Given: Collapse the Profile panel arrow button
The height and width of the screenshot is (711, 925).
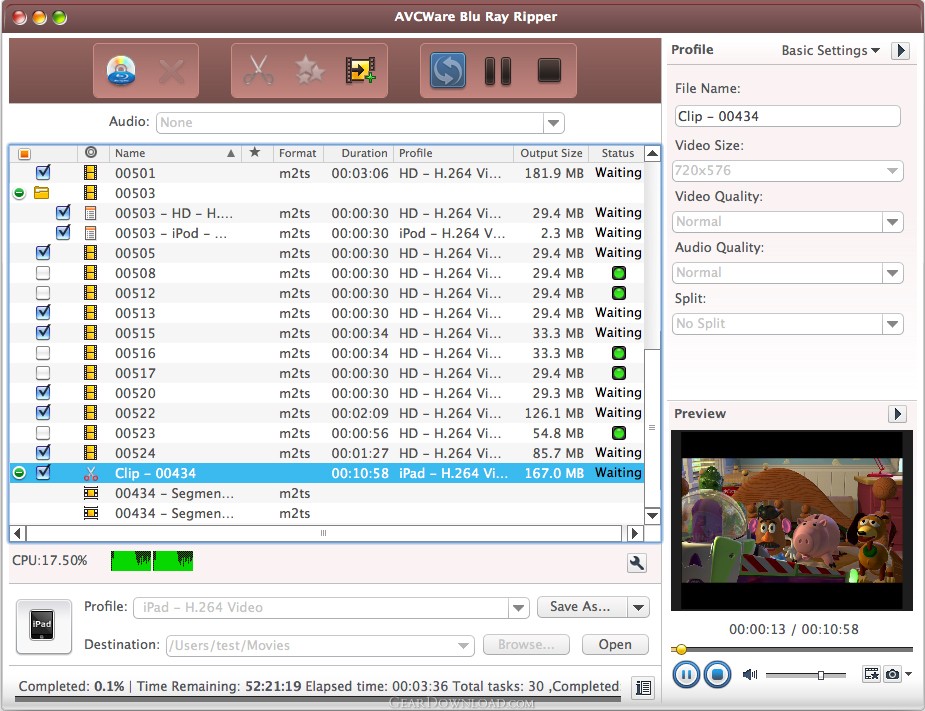Looking at the screenshot, I should (x=900, y=51).
